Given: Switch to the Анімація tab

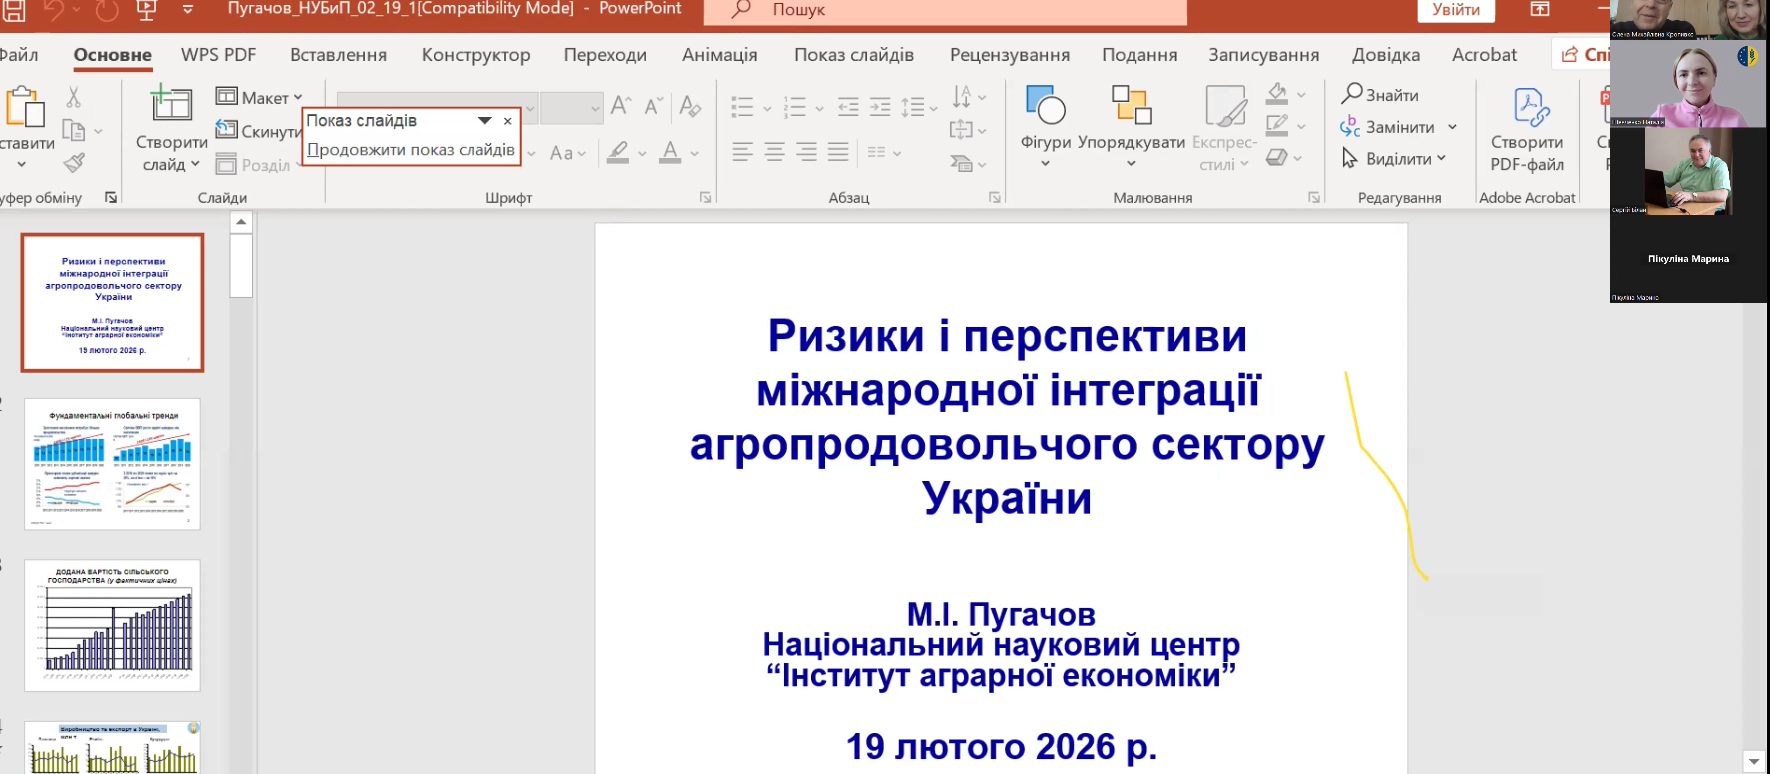Looking at the screenshot, I should (x=719, y=55).
